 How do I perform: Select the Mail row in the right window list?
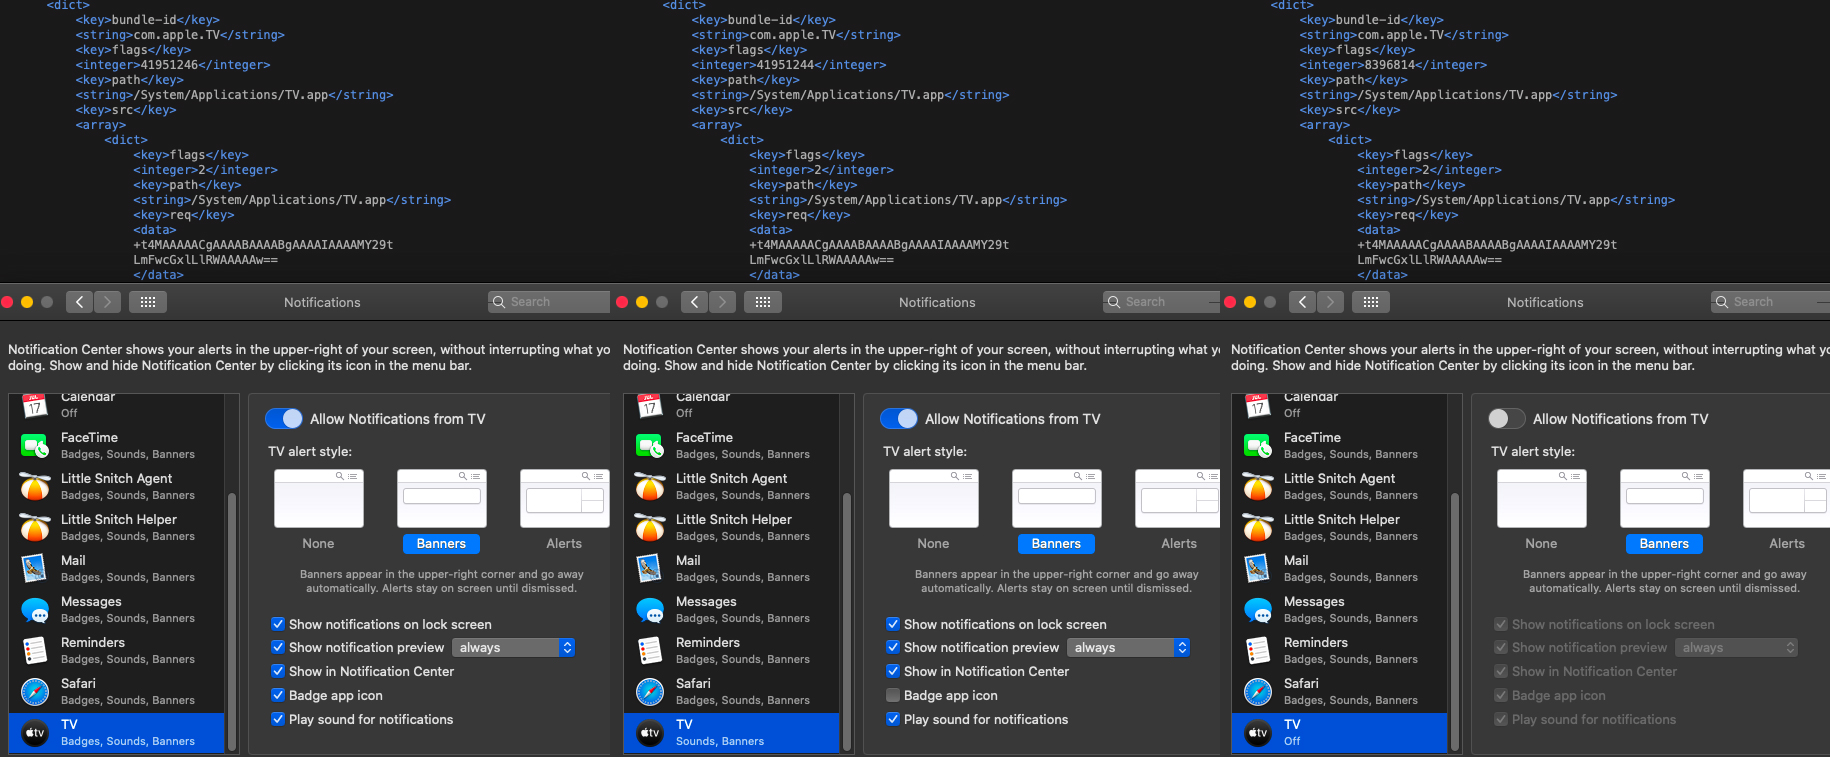(x=1340, y=569)
